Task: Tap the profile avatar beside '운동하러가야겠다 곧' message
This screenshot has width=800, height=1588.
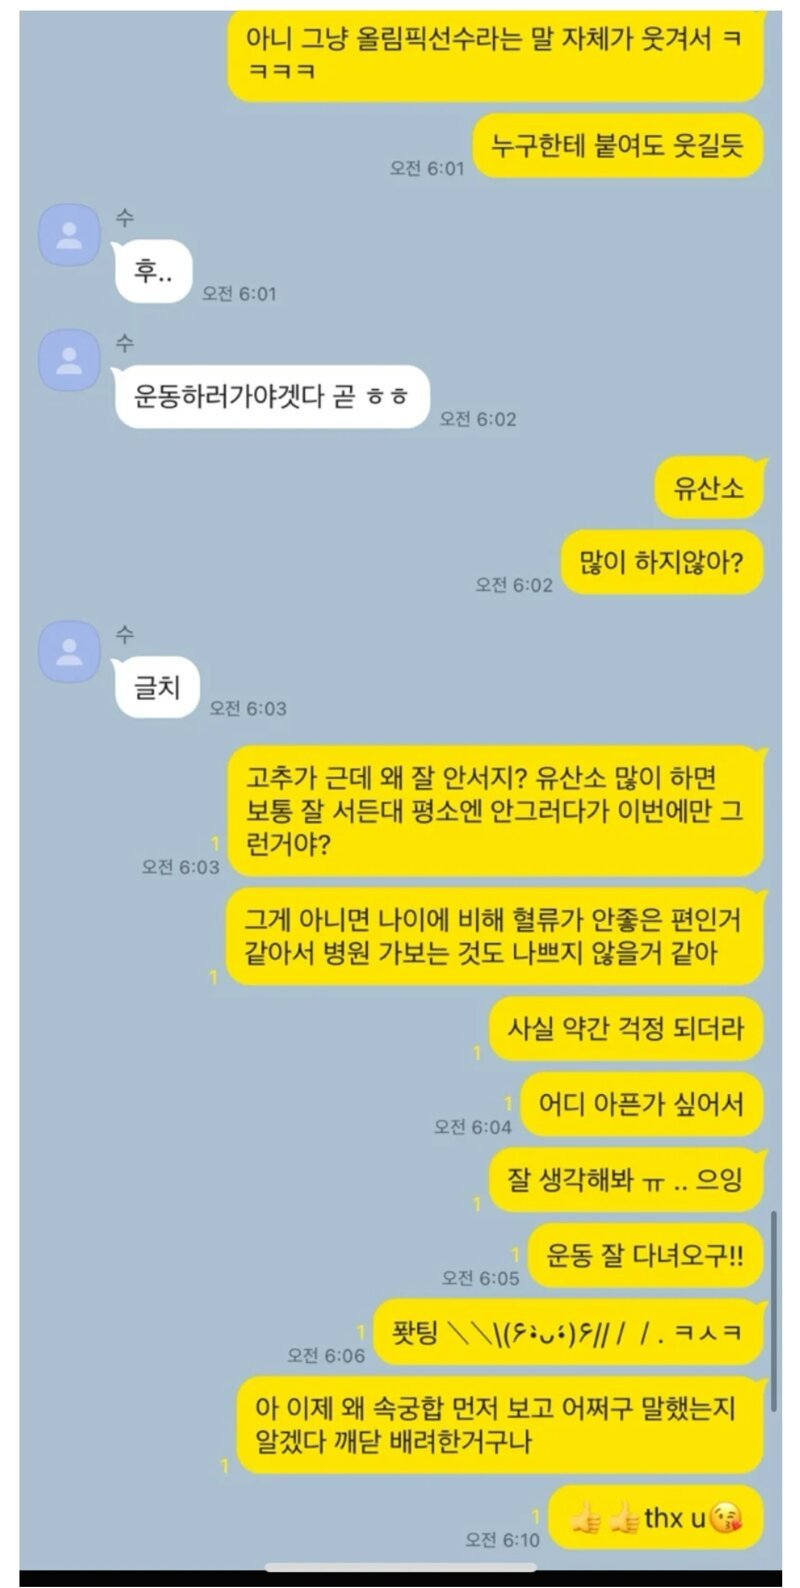Action: click(x=69, y=360)
